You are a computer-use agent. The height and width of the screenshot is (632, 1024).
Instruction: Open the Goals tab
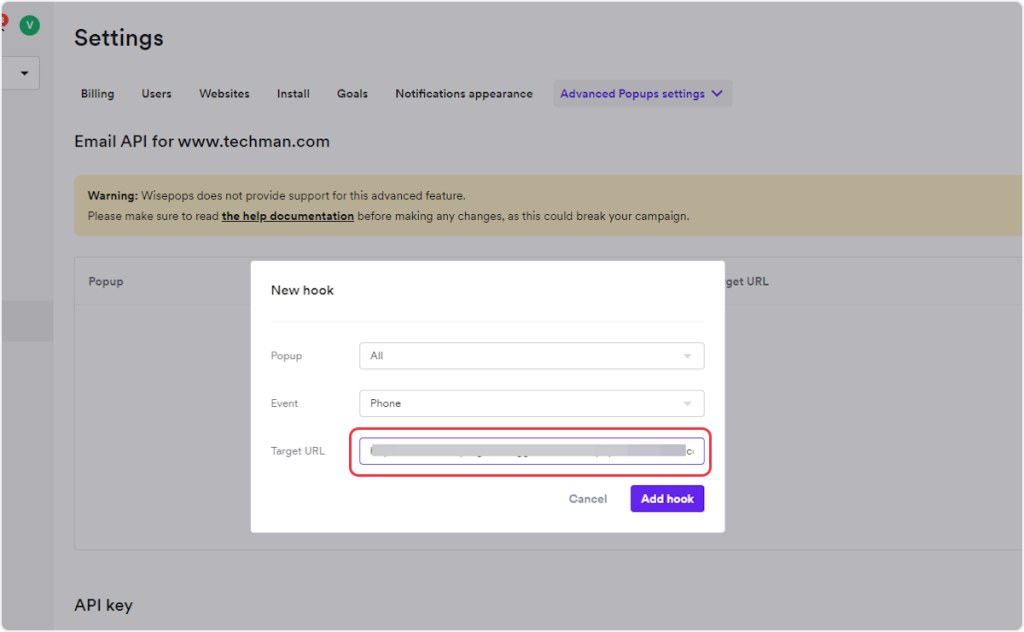352,94
